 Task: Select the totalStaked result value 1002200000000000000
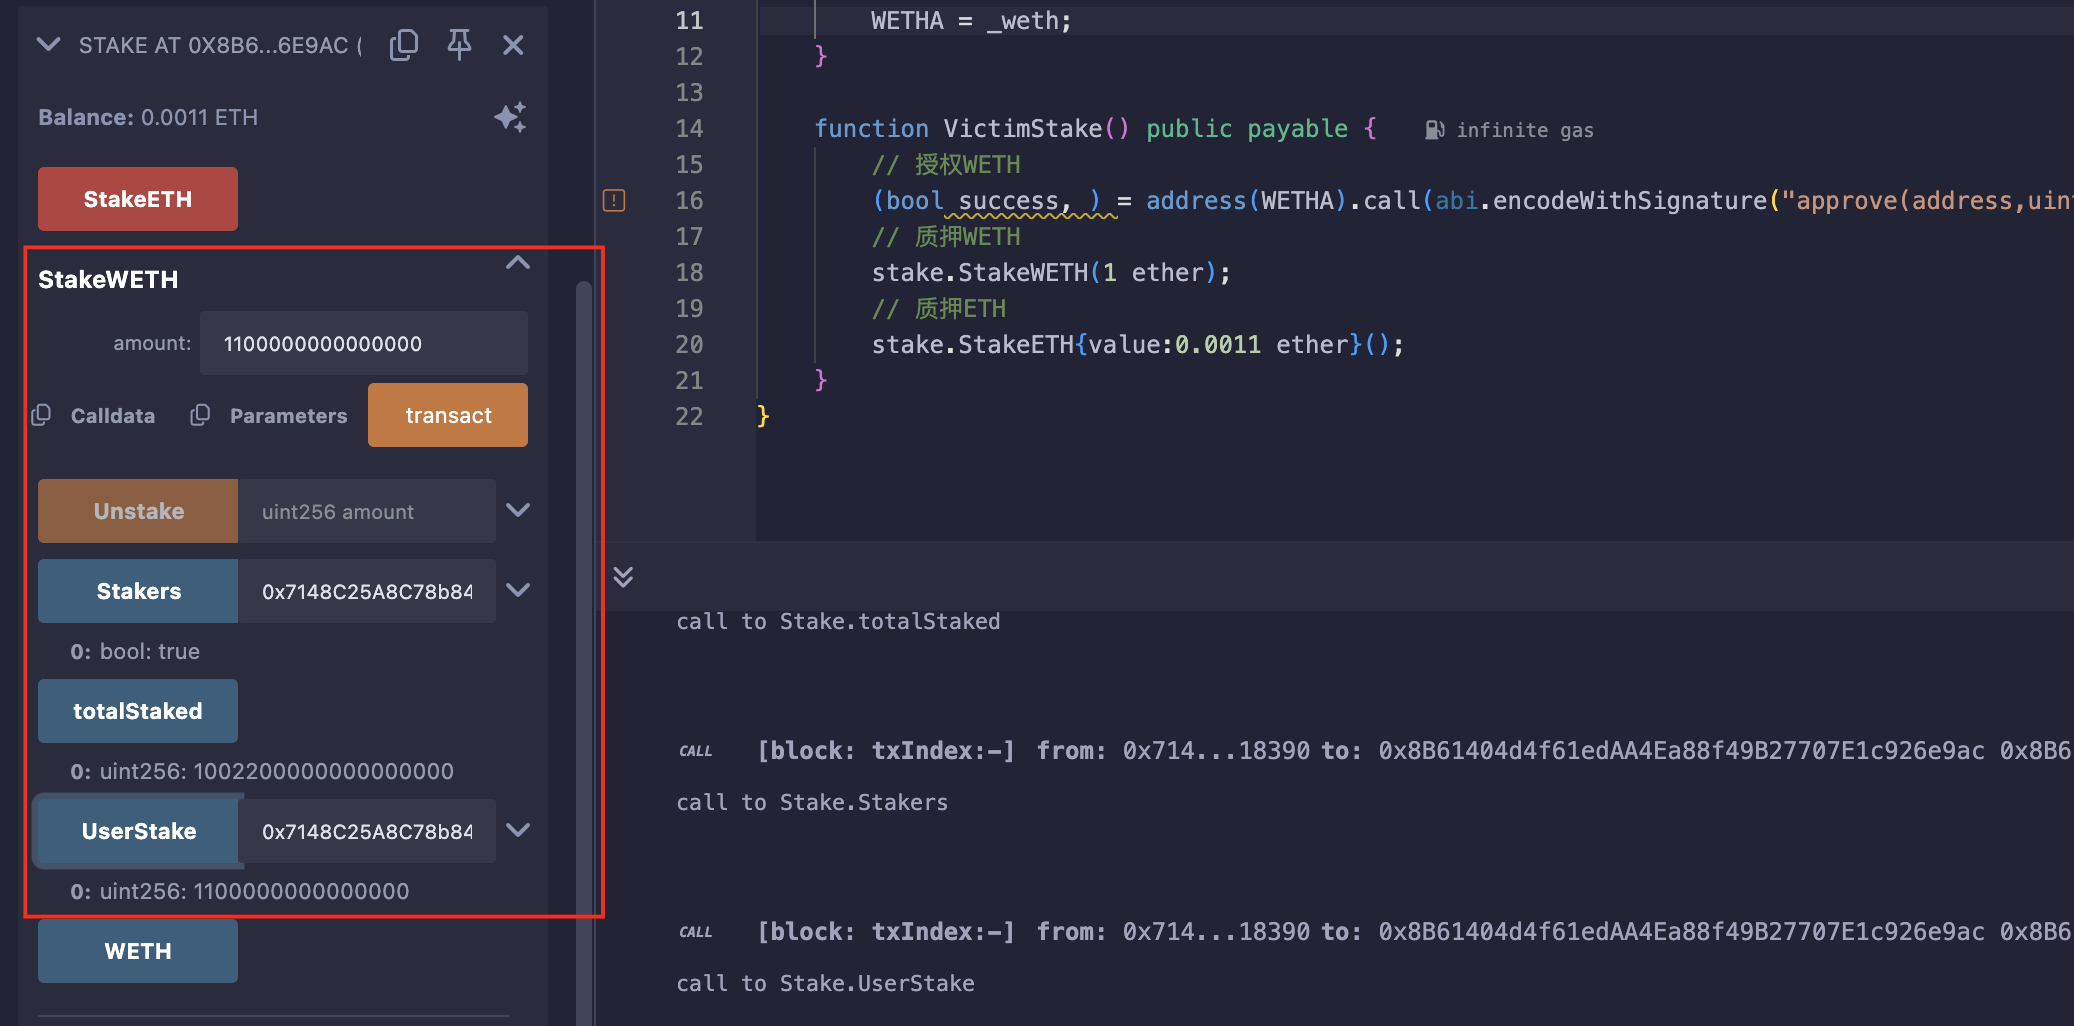324,771
